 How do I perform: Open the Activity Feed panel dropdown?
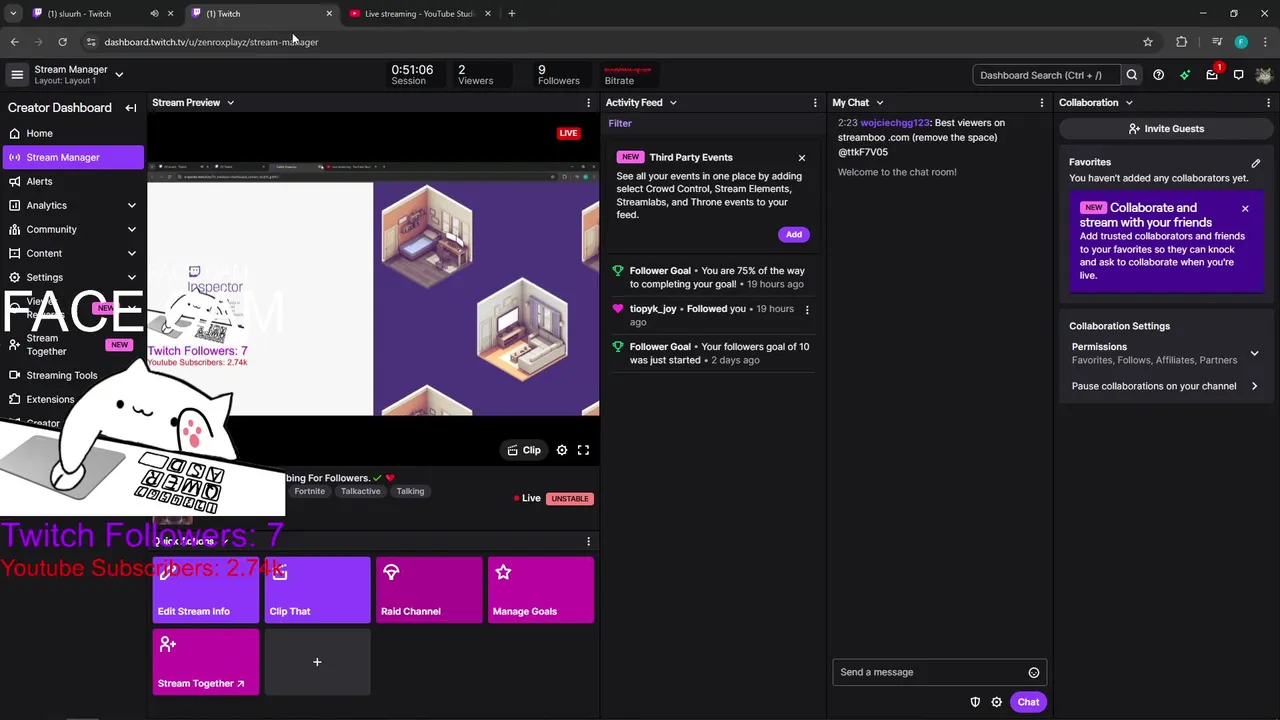(673, 103)
